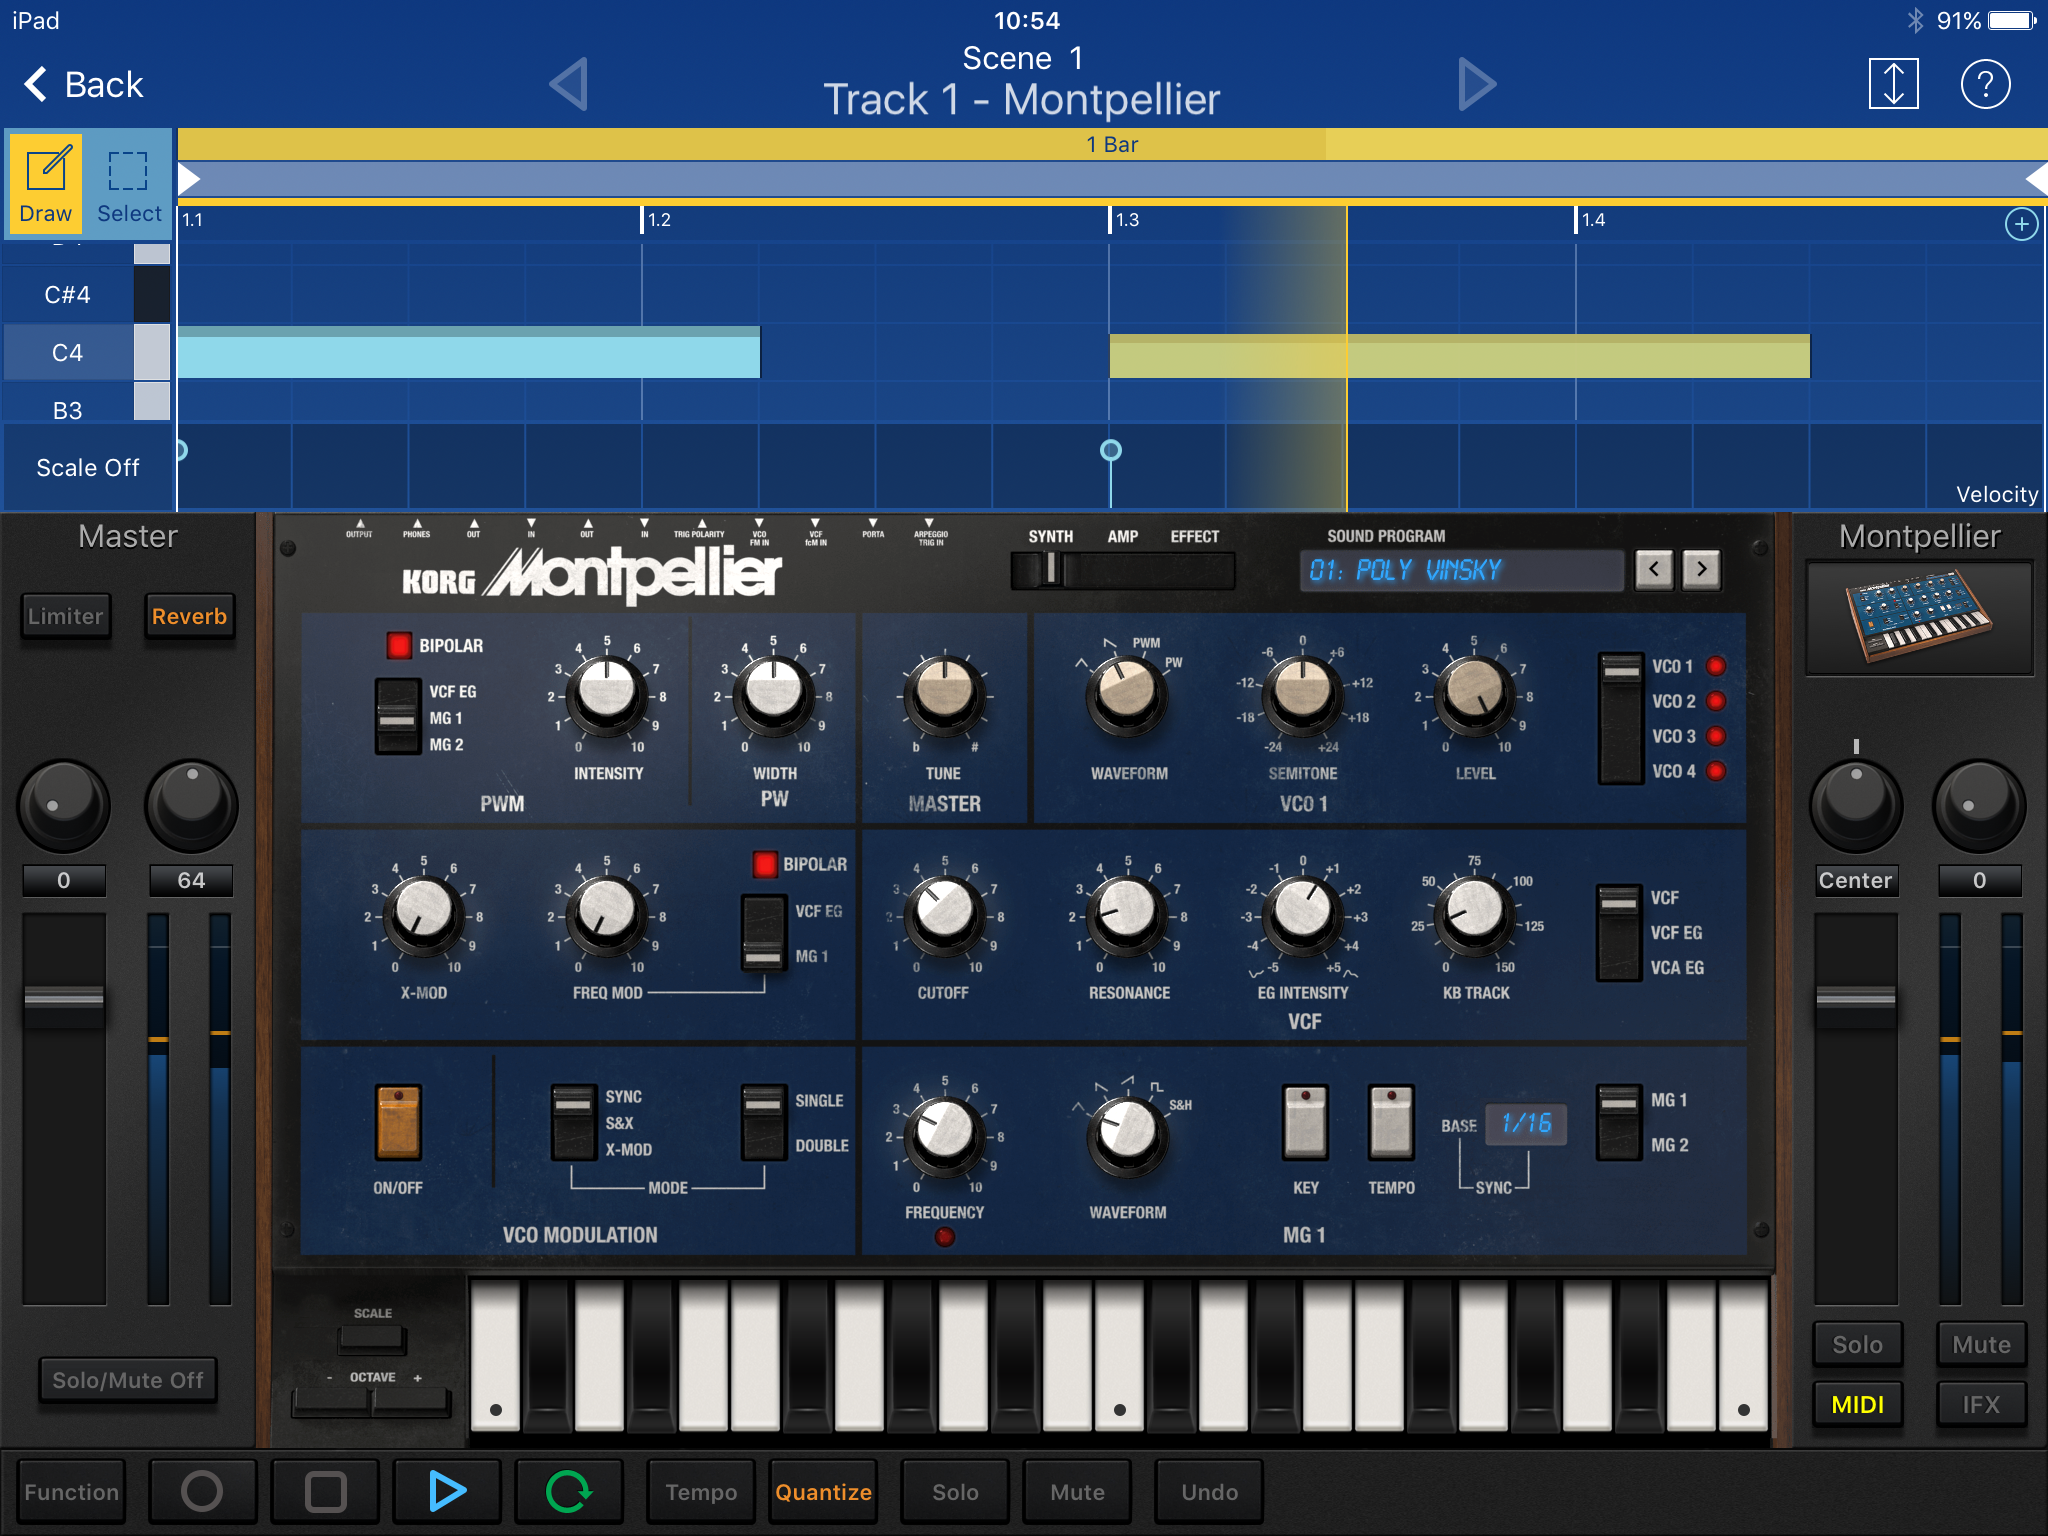Tap the vertical expand view icon
This screenshot has height=1536, width=2048.
1893,84
